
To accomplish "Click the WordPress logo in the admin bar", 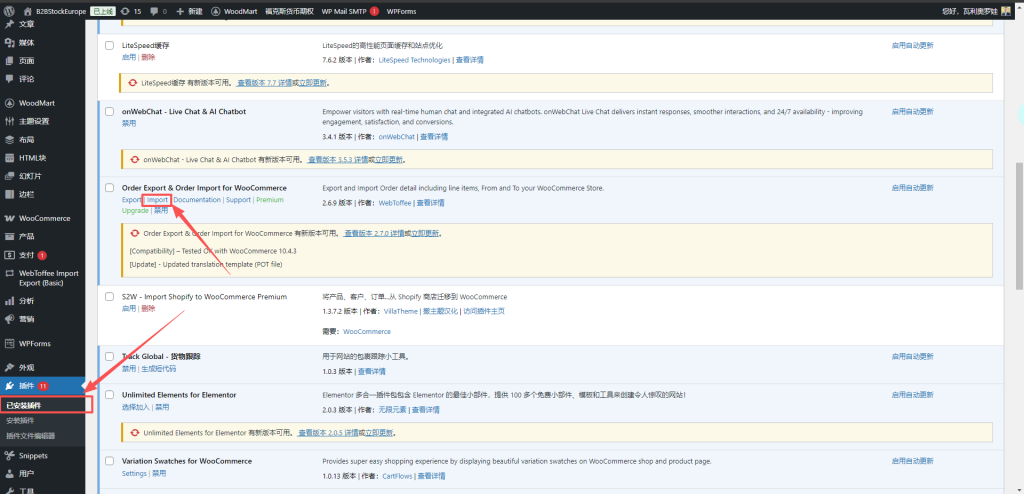I will [x=9, y=11].
